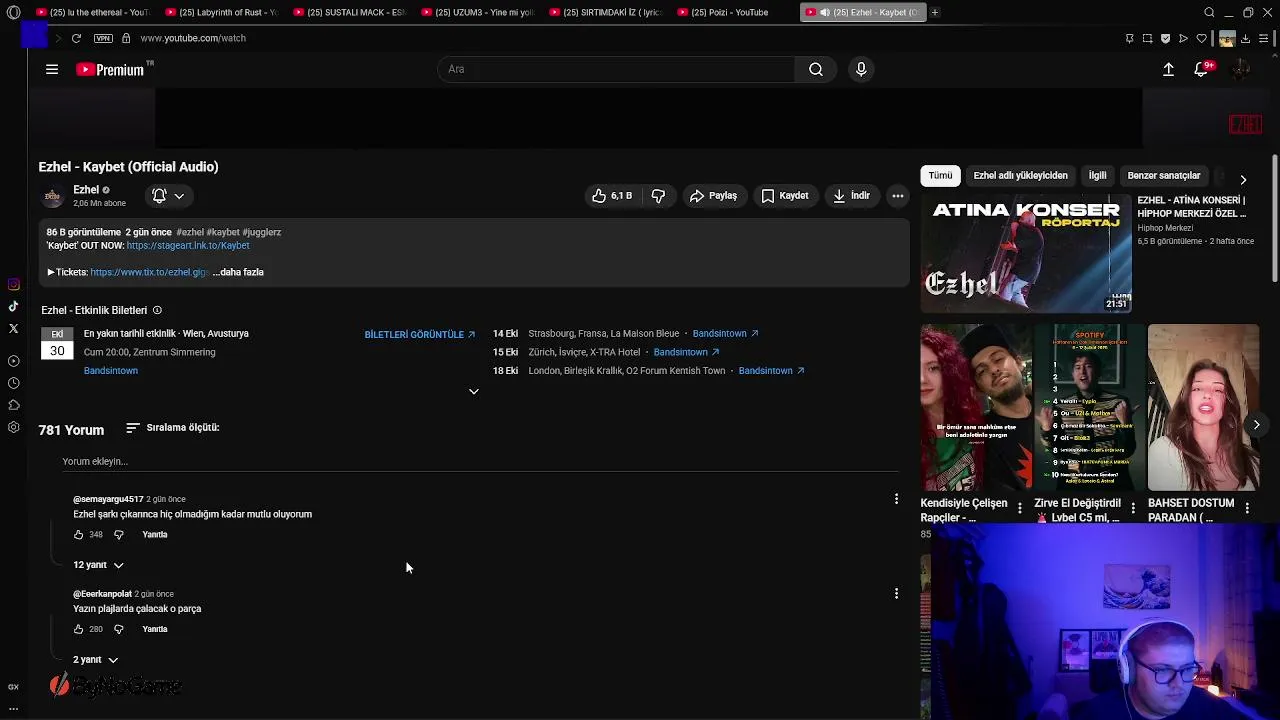The image size is (1280, 720).
Task: Like comment by @semayargu4517
Action: (79, 535)
